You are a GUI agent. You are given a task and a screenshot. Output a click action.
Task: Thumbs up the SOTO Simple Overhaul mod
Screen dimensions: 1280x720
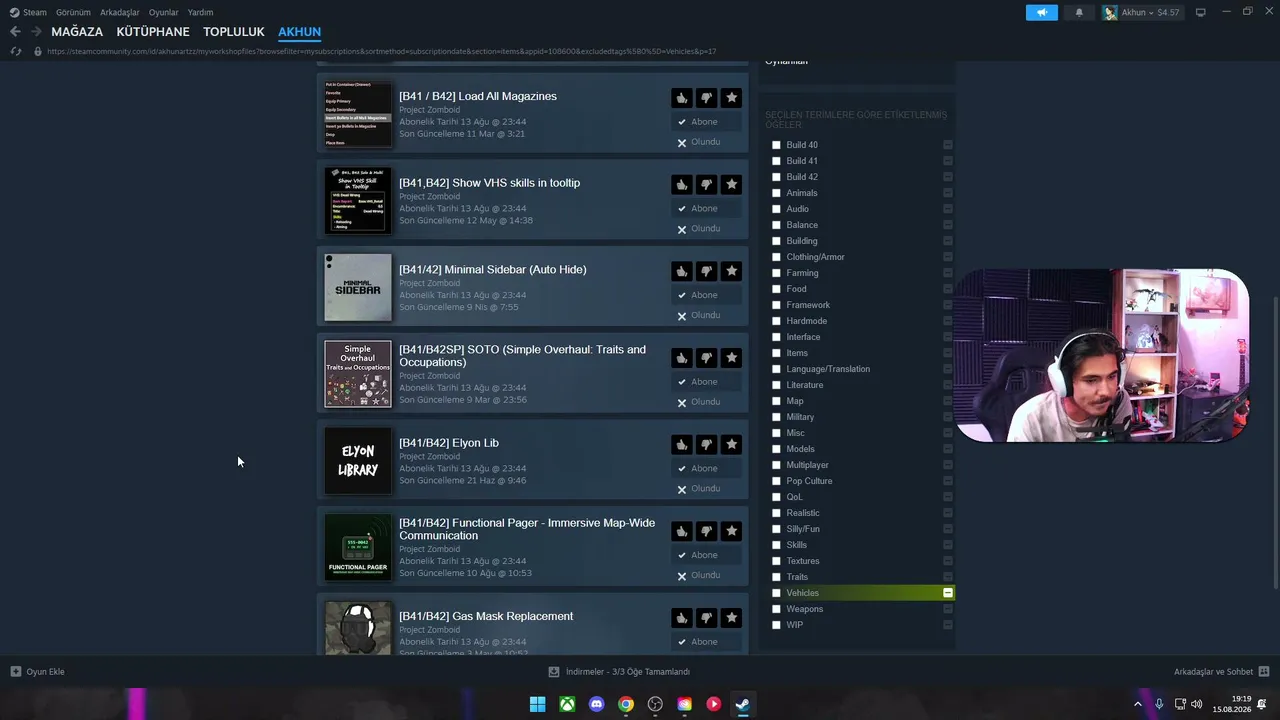(x=681, y=358)
